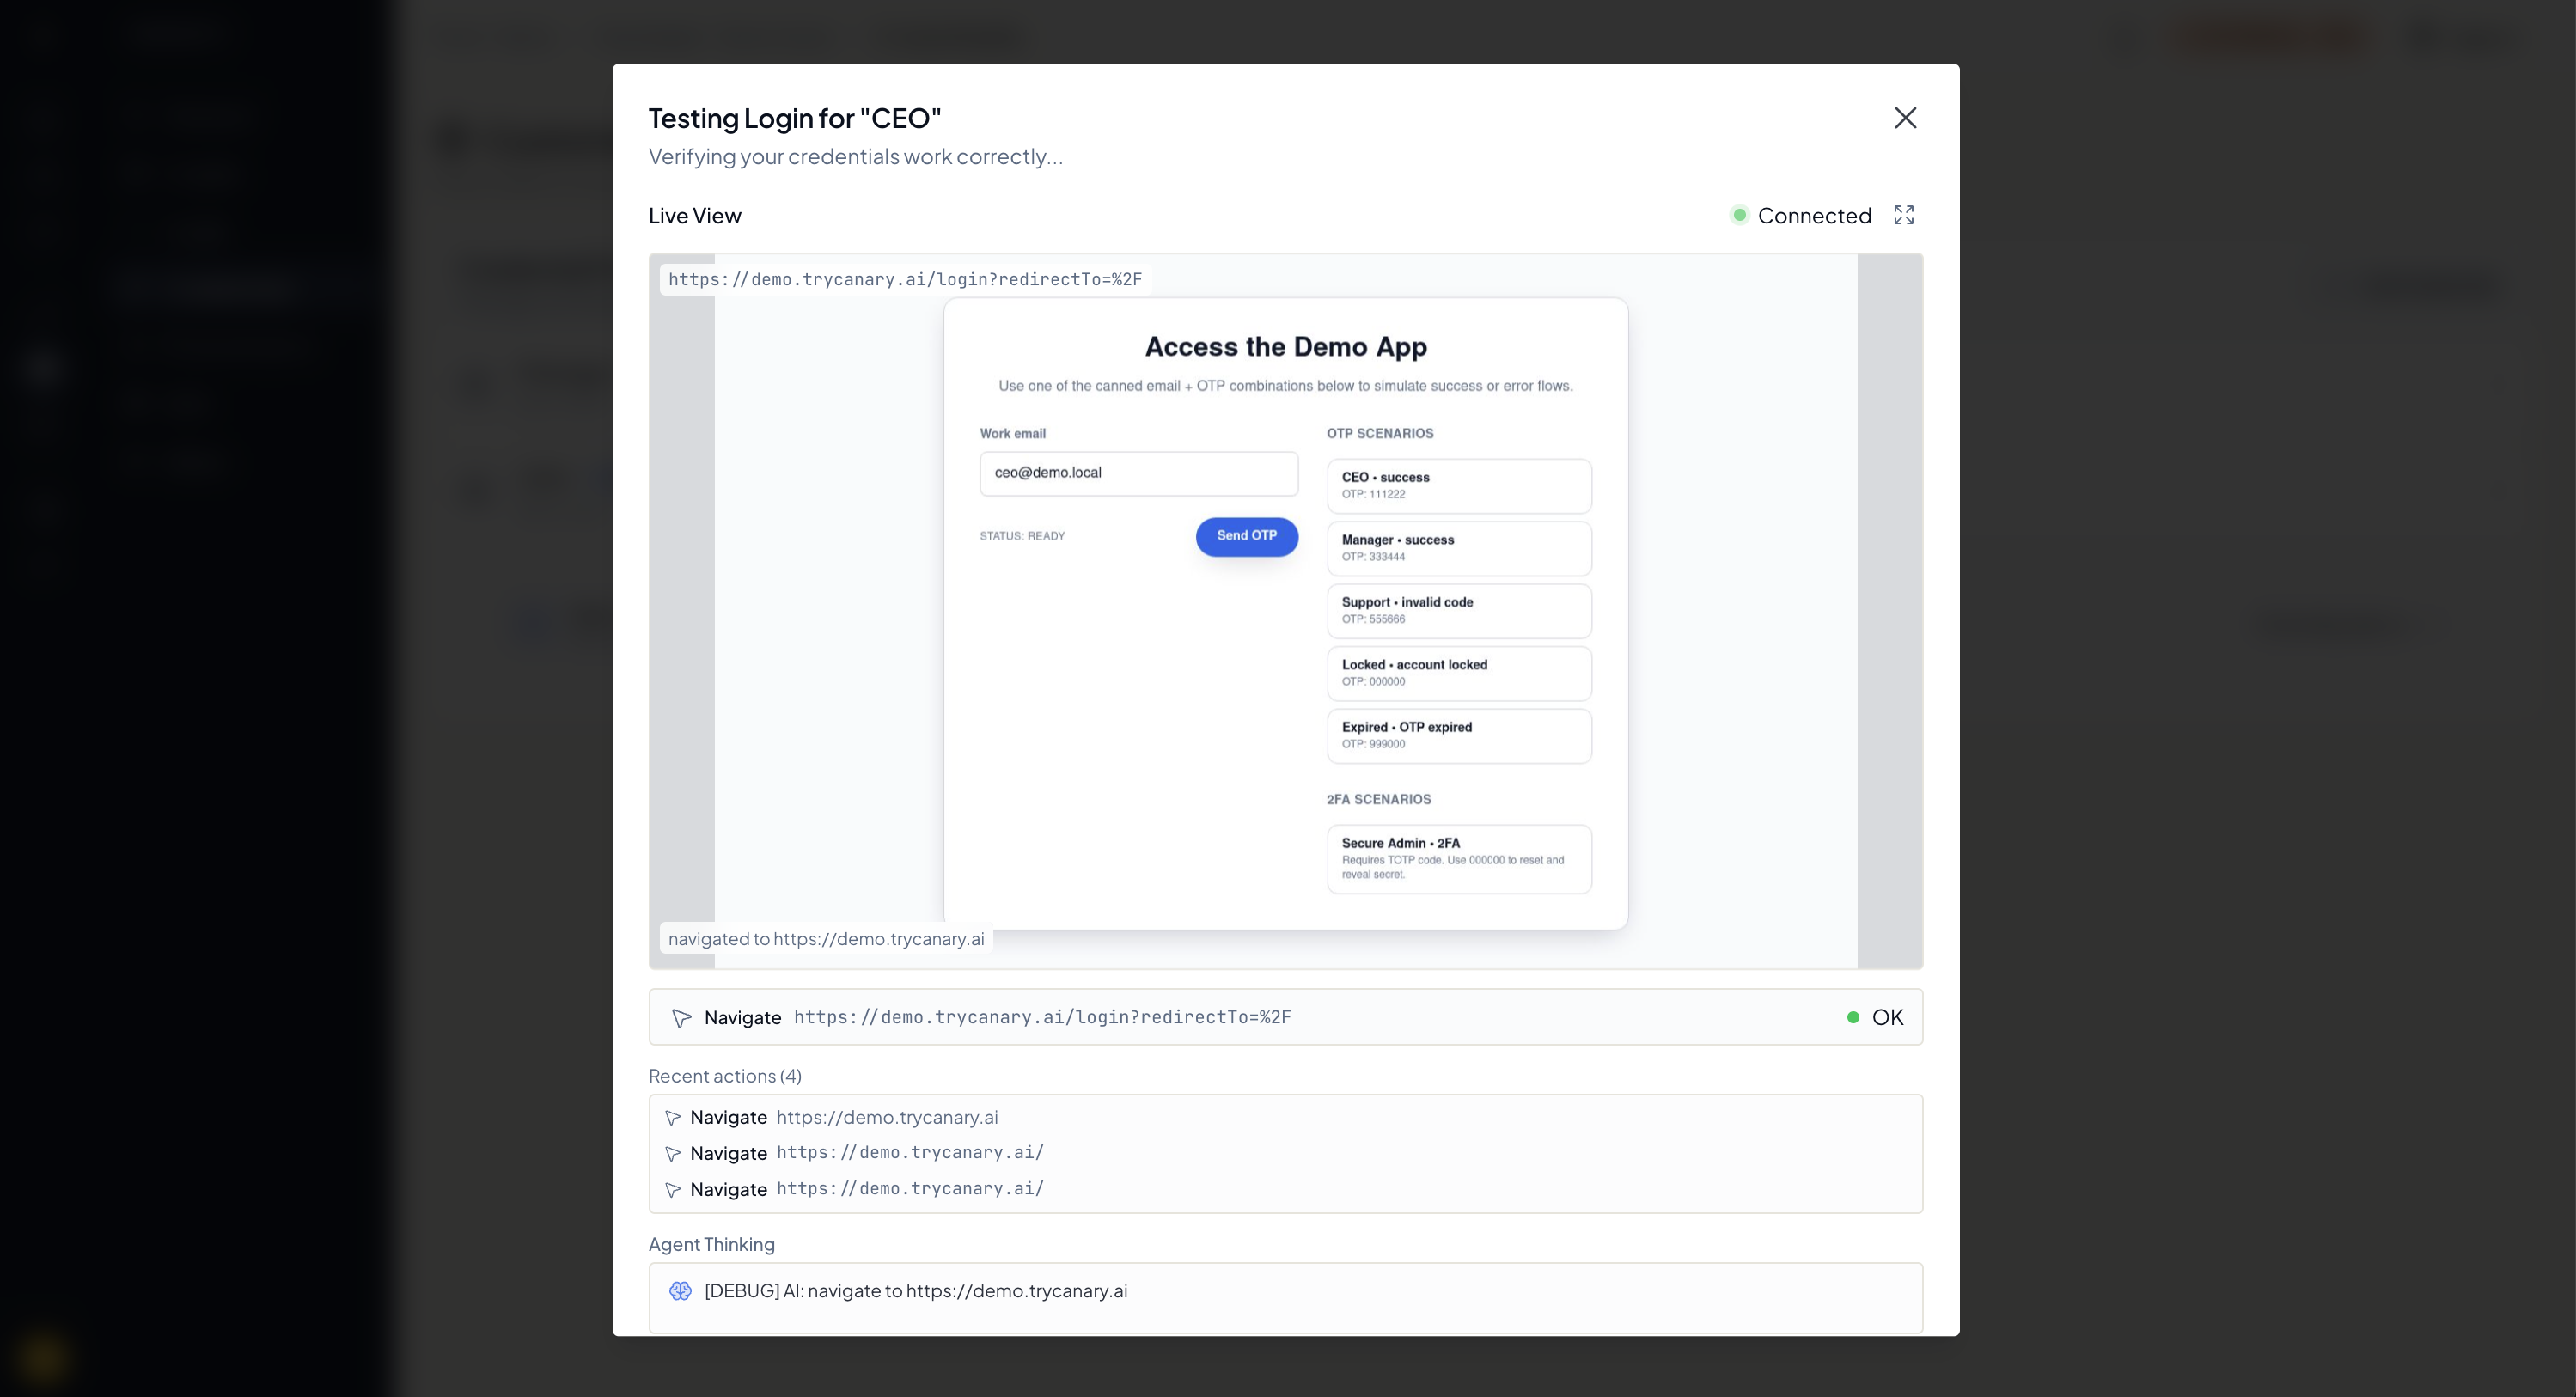Click the STATUS: READY label

1022,536
